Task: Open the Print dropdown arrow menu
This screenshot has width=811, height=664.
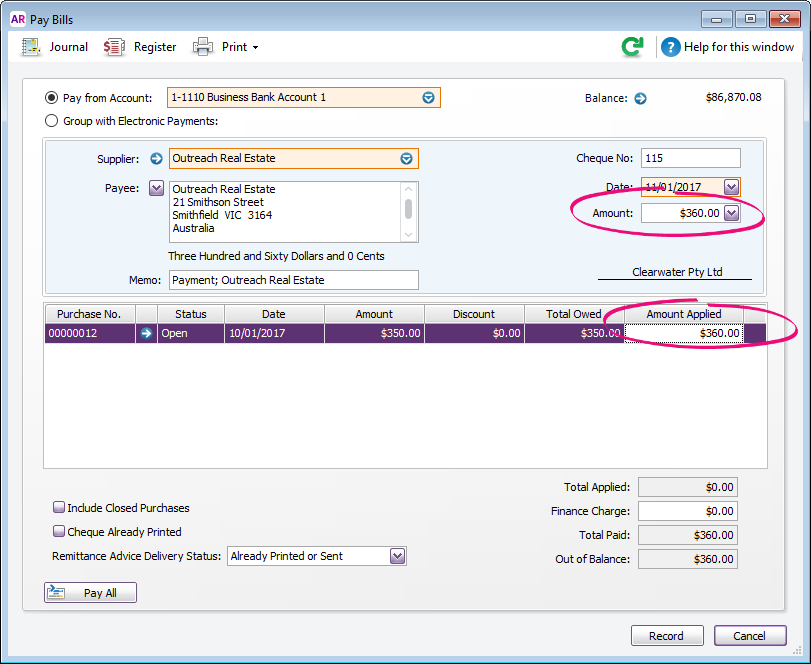Action: click(x=255, y=48)
